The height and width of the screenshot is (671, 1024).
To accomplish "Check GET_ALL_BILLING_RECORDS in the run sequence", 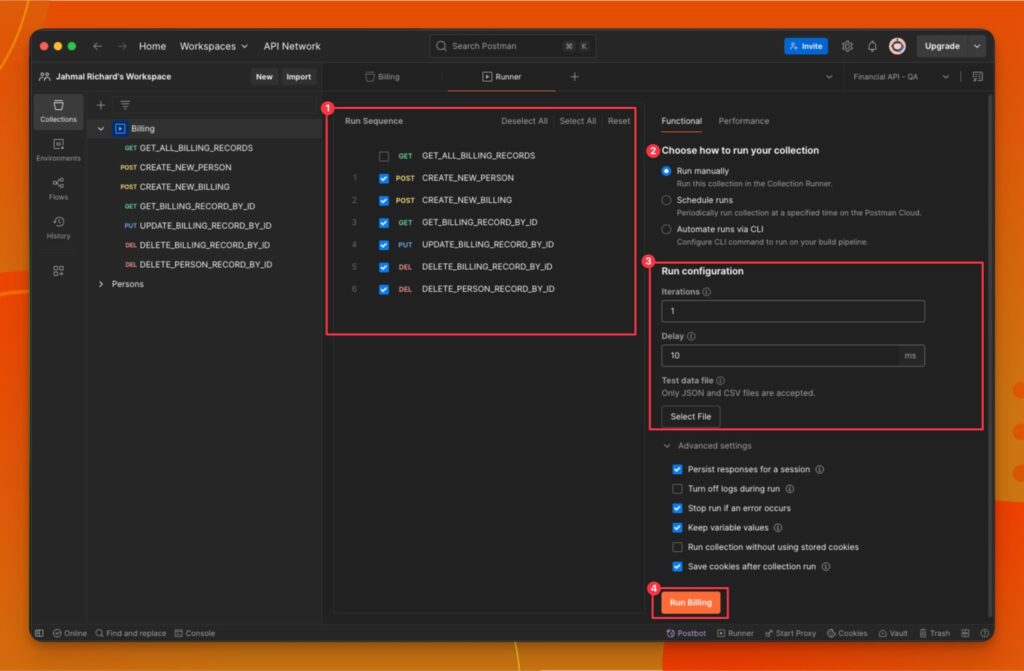I will (384, 156).
